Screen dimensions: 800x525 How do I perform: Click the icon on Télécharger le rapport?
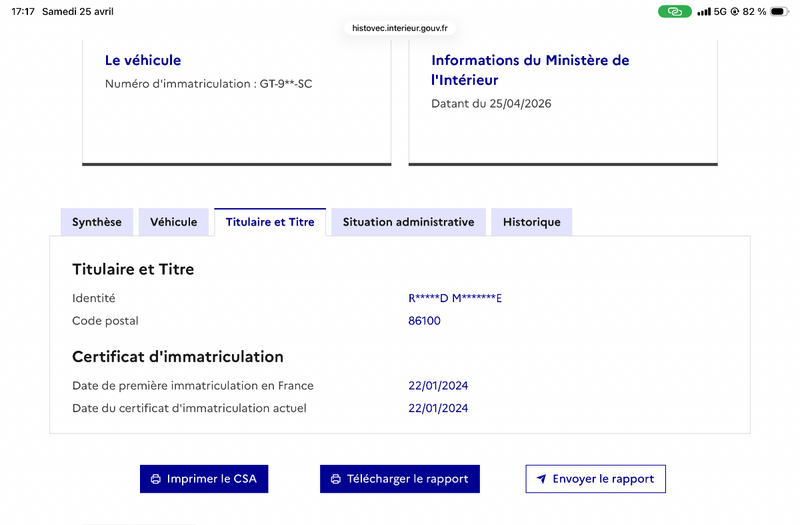point(336,479)
